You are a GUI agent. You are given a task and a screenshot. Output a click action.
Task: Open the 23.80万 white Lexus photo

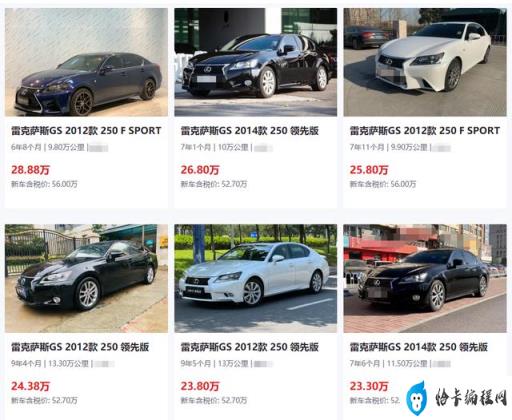click(255, 278)
